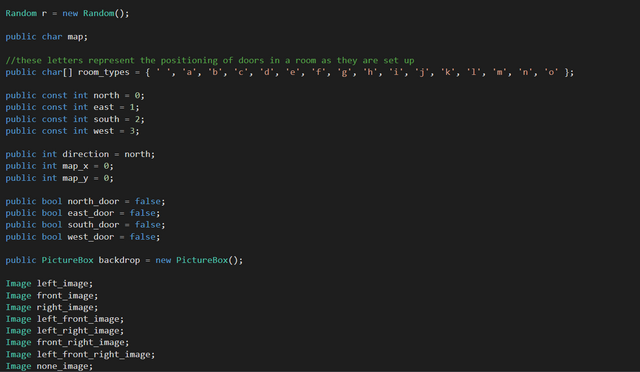Click the green comment about door positioning
Image resolution: width=640 pixels, height=372 pixels.
[210, 60]
